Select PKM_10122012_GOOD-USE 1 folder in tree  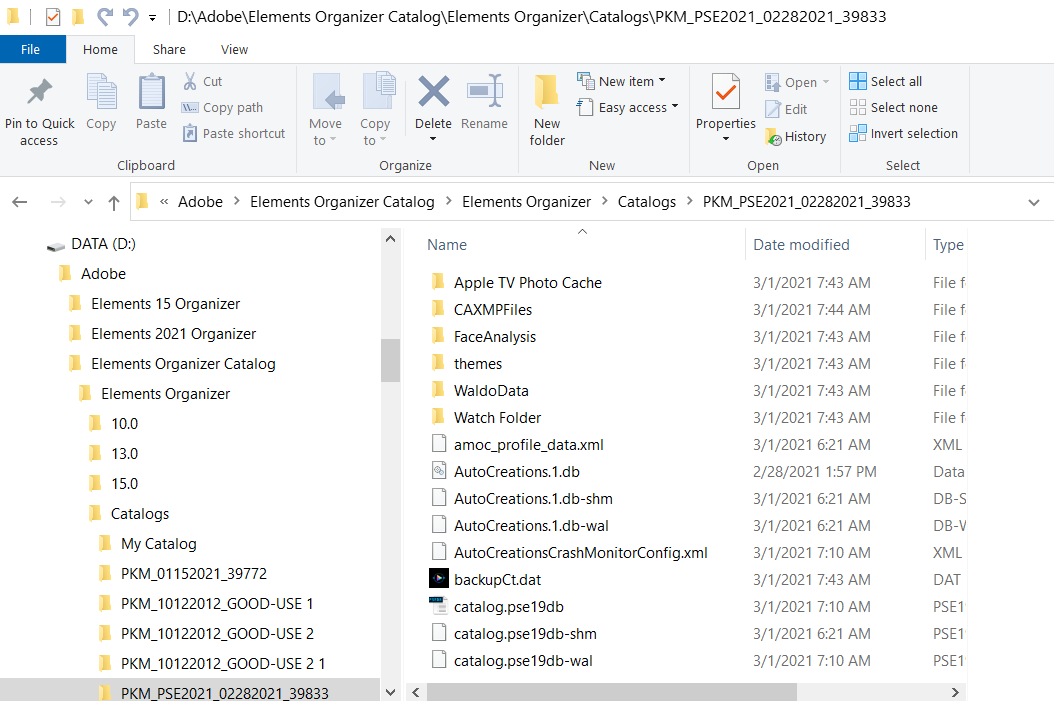pyautogui.click(x=216, y=604)
